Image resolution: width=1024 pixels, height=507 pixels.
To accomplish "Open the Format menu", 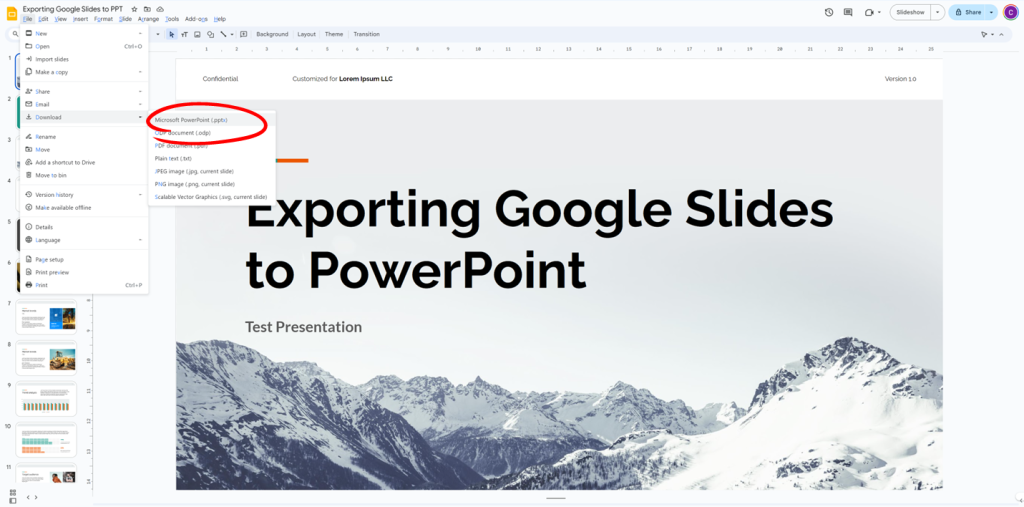I will coord(103,19).
